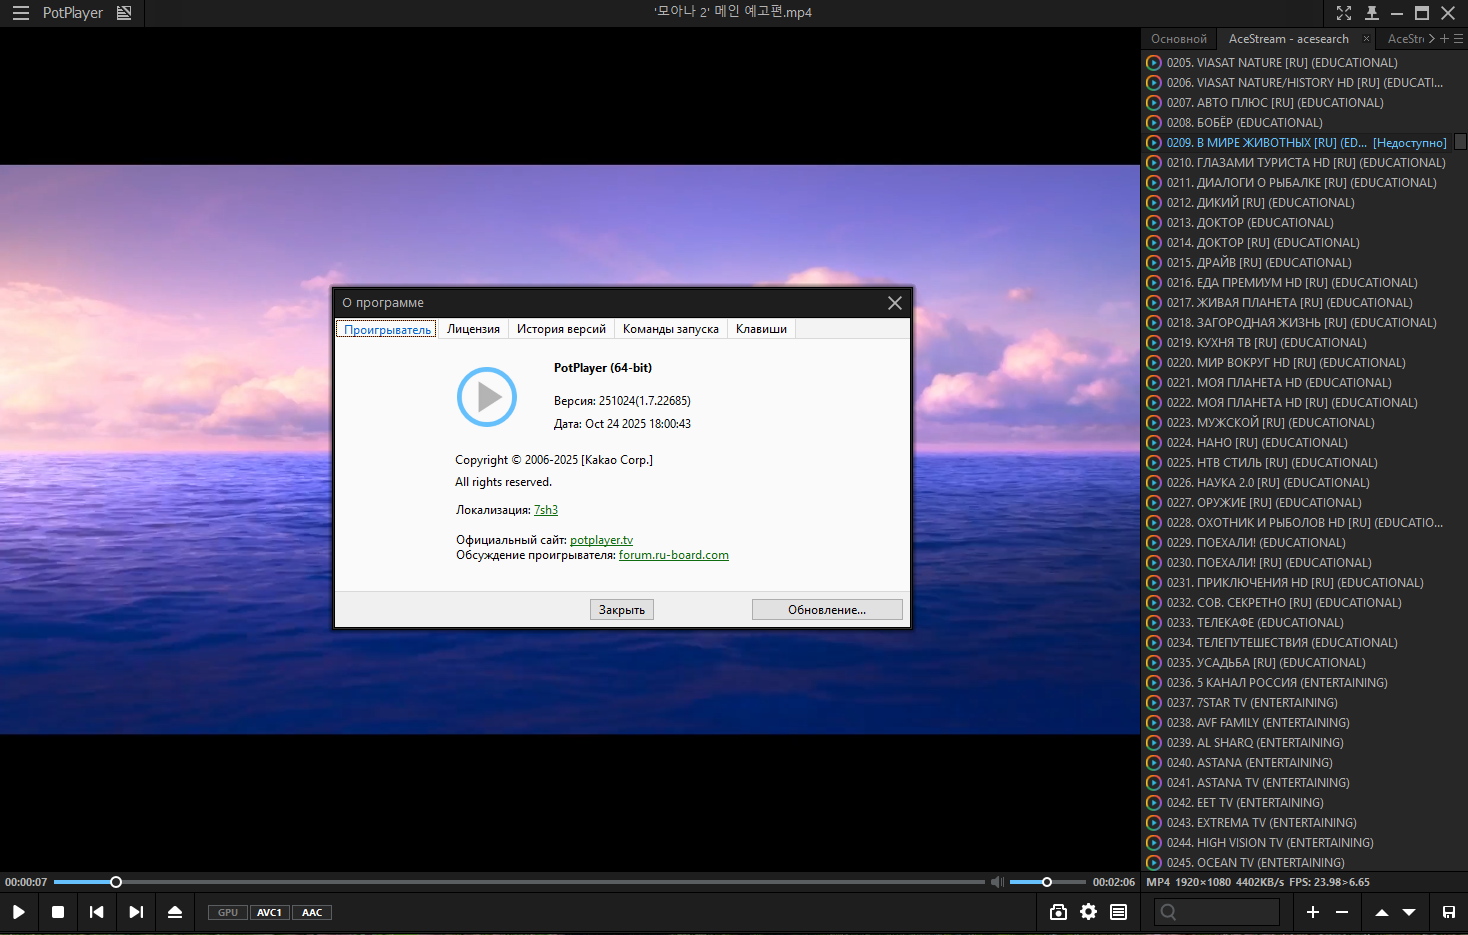Add item with the playlist plus icon

(1313, 912)
